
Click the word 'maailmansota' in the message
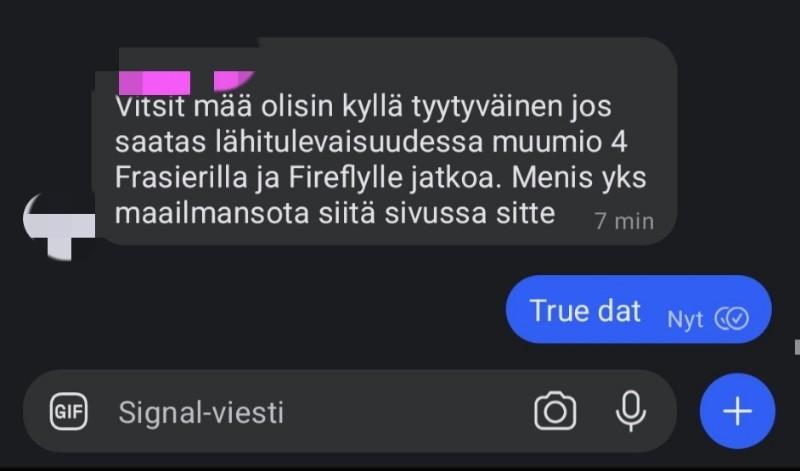point(212,213)
